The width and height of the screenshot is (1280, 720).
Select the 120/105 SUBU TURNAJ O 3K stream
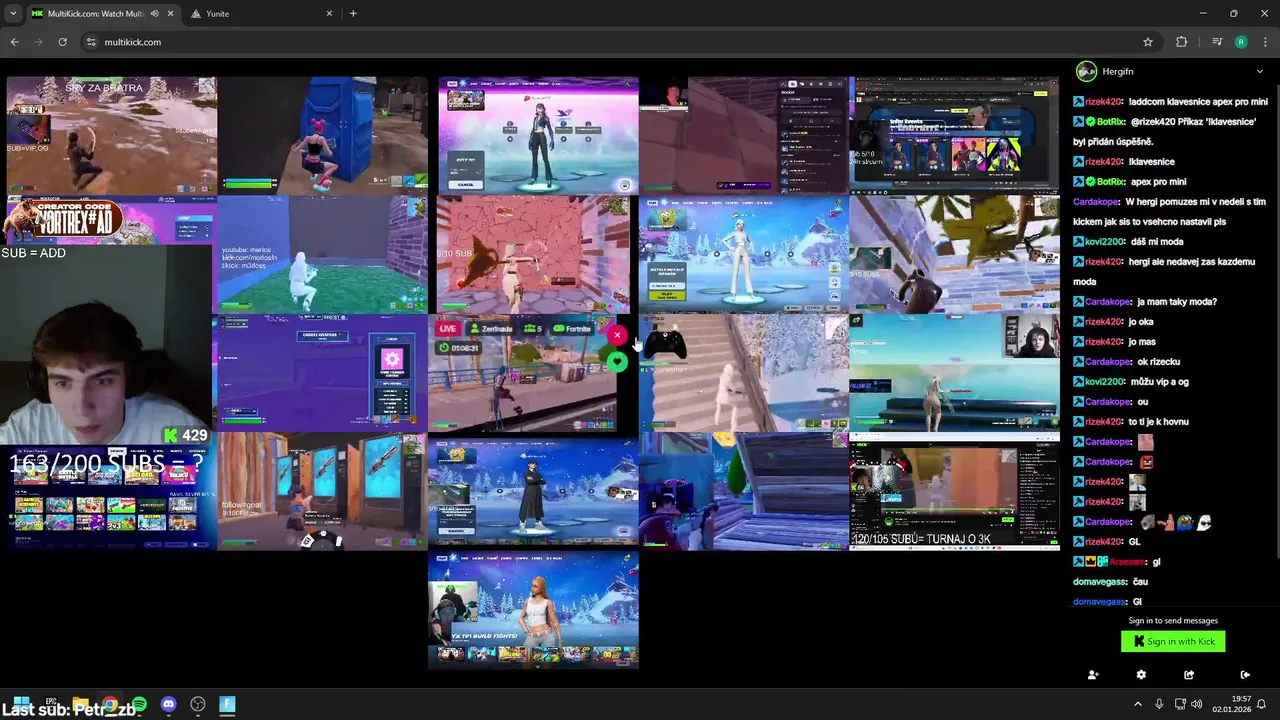point(954,491)
